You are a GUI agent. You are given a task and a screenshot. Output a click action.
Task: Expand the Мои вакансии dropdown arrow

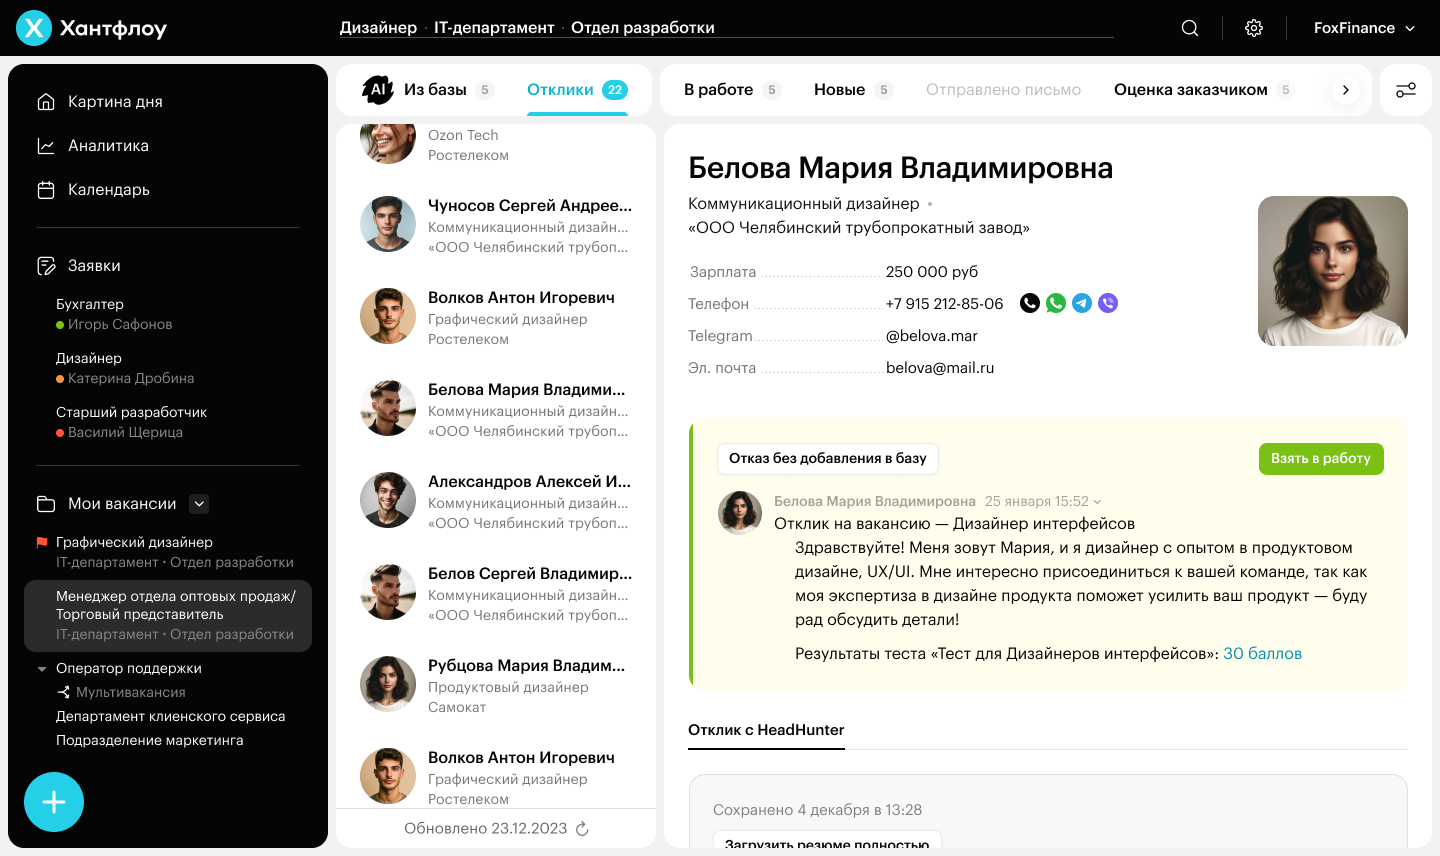pos(199,504)
